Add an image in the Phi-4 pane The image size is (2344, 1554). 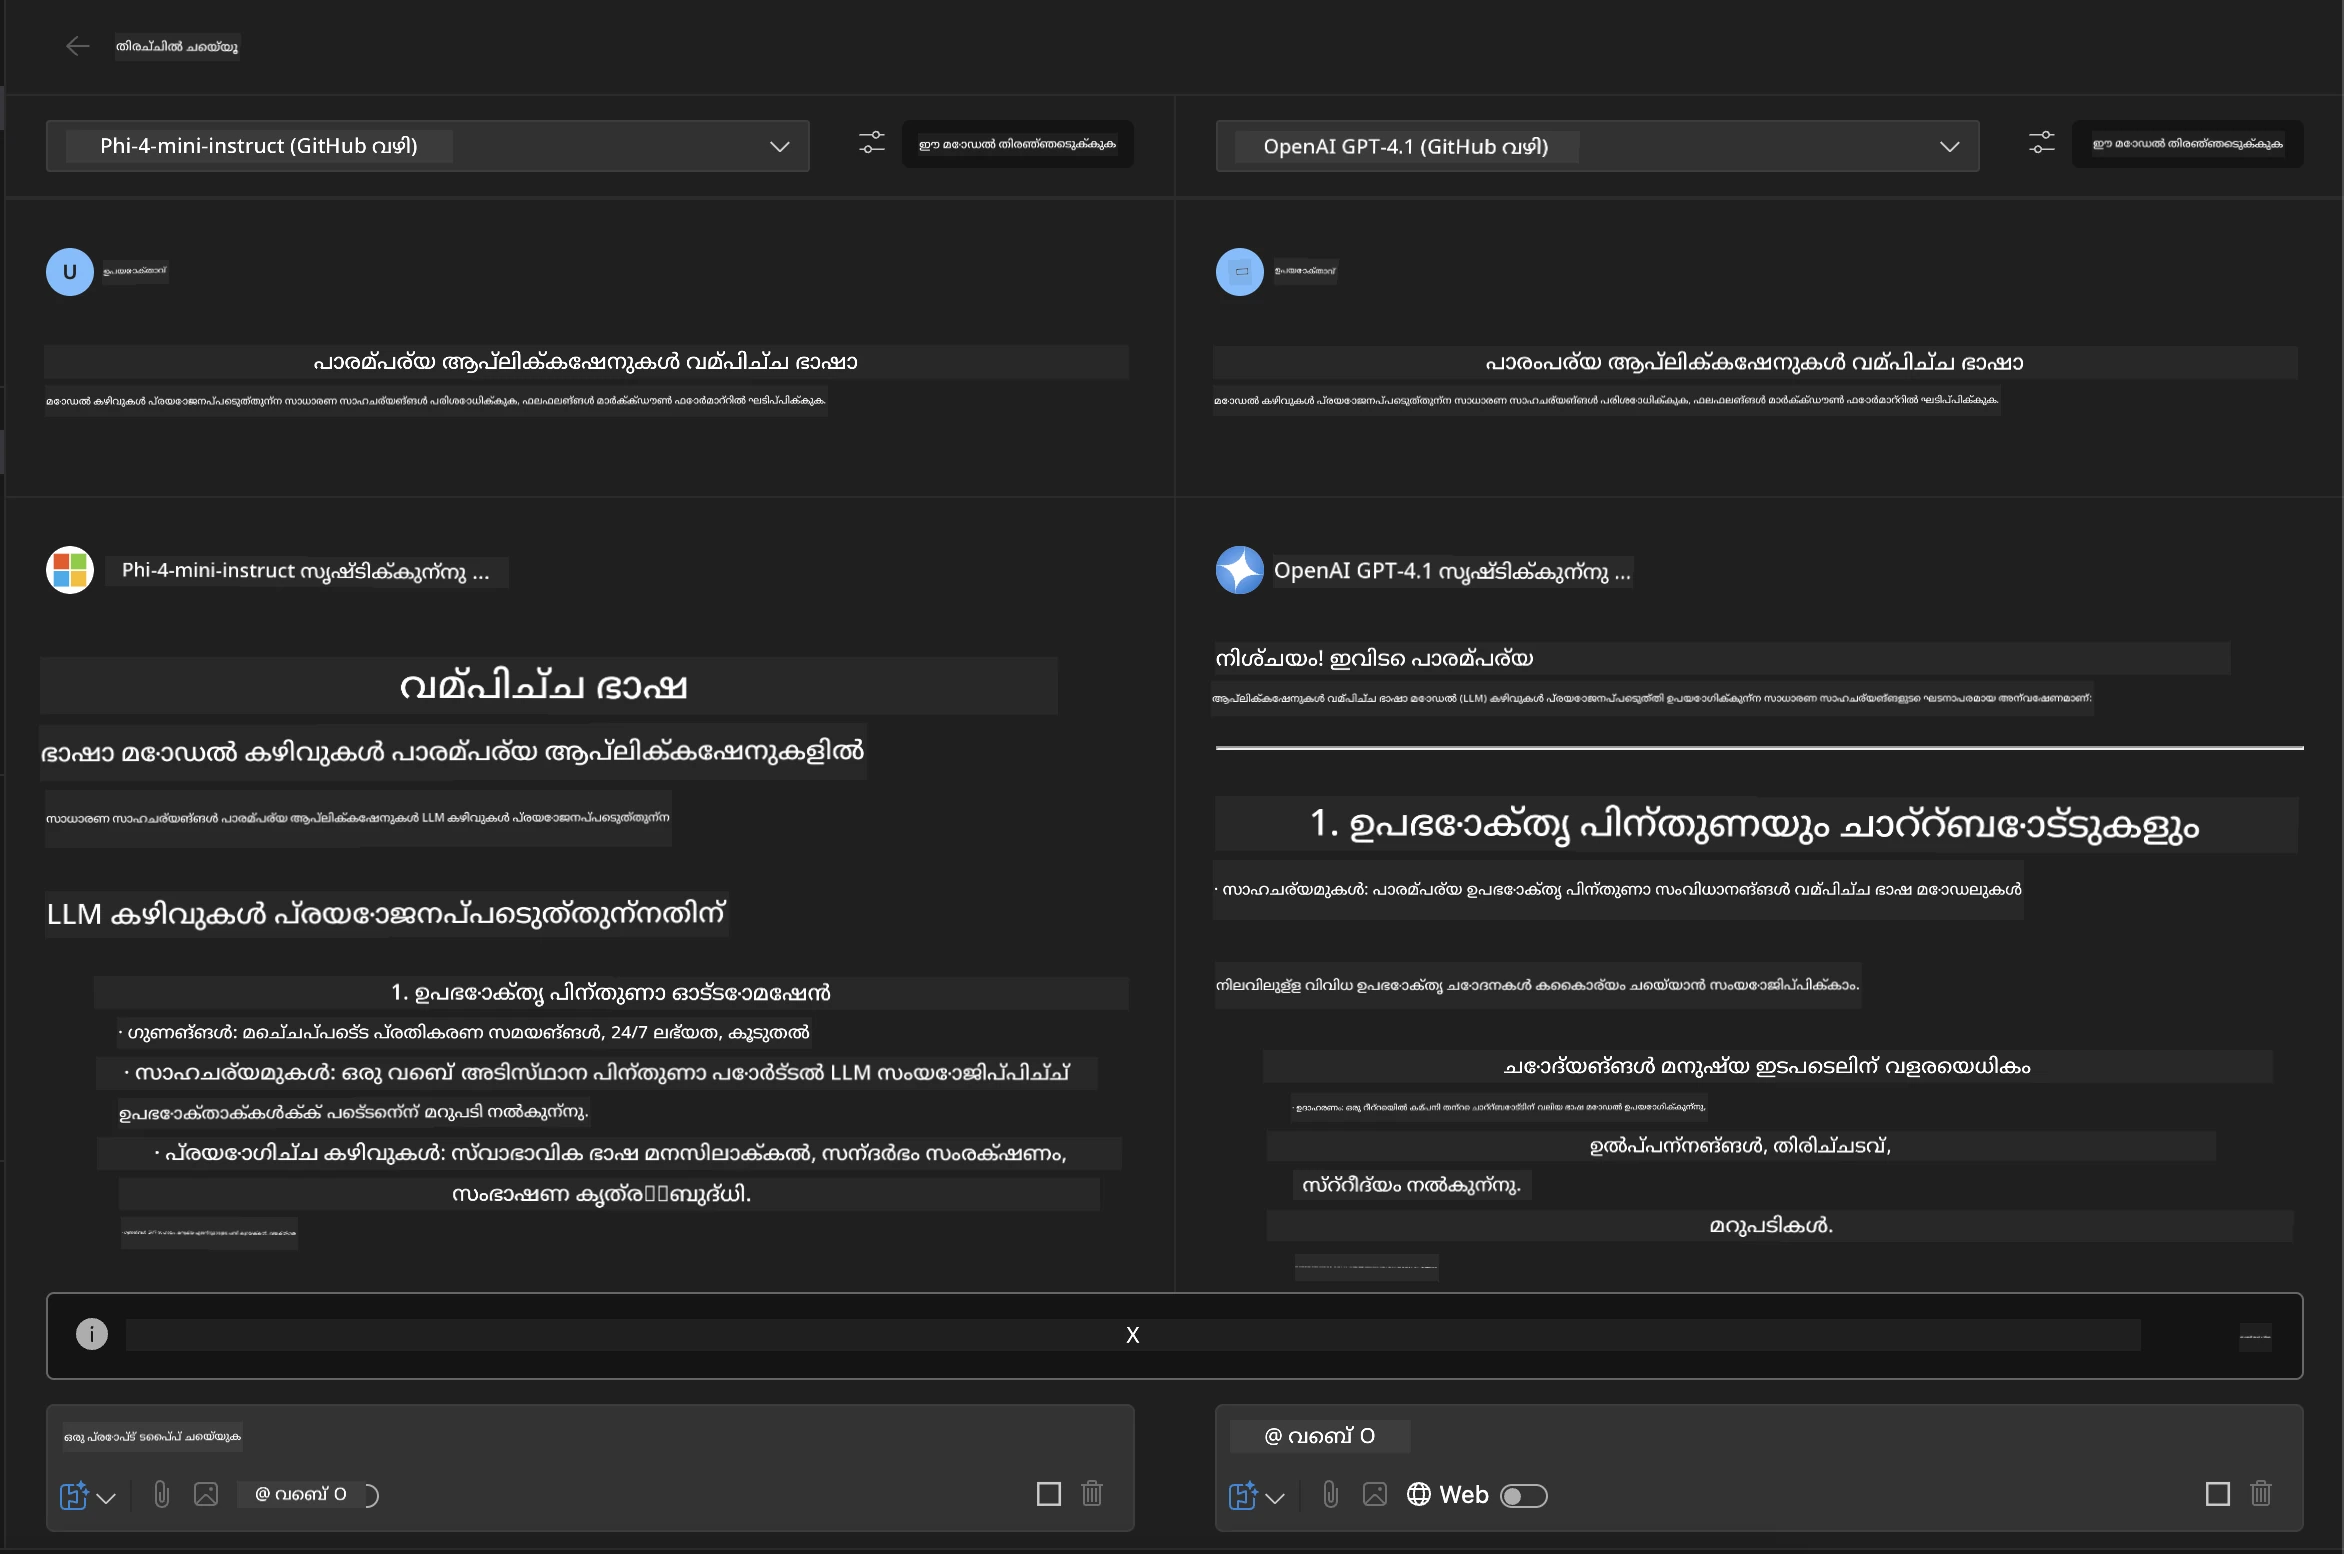[x=206, y=1494]
